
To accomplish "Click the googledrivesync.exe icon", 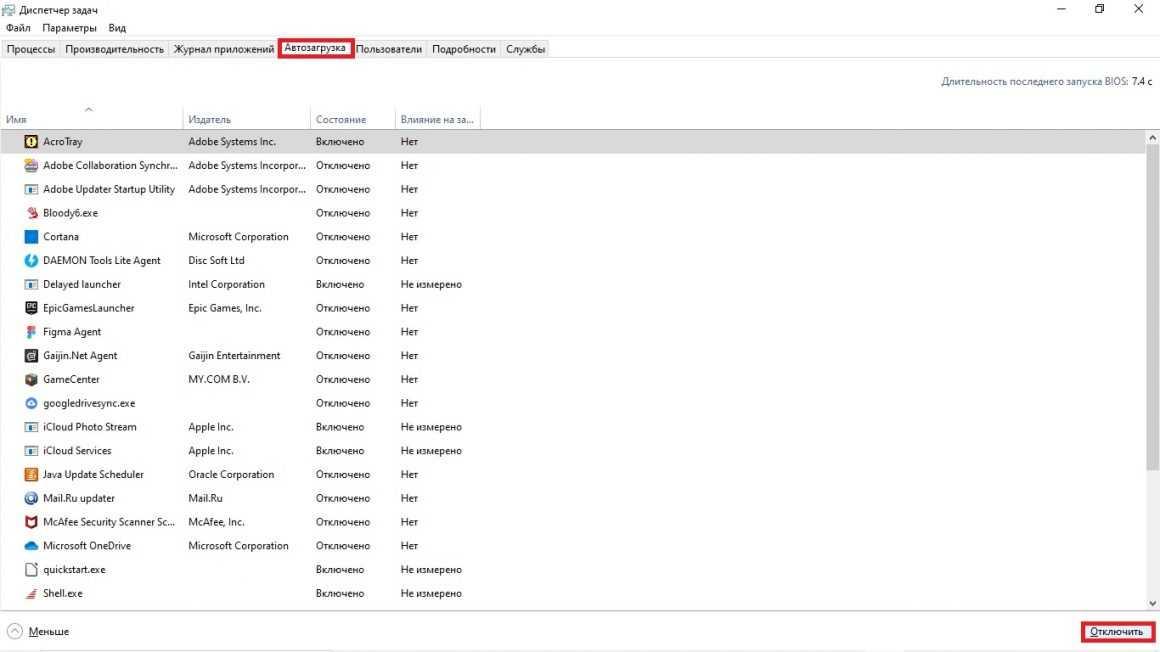I will coord(31,403).
